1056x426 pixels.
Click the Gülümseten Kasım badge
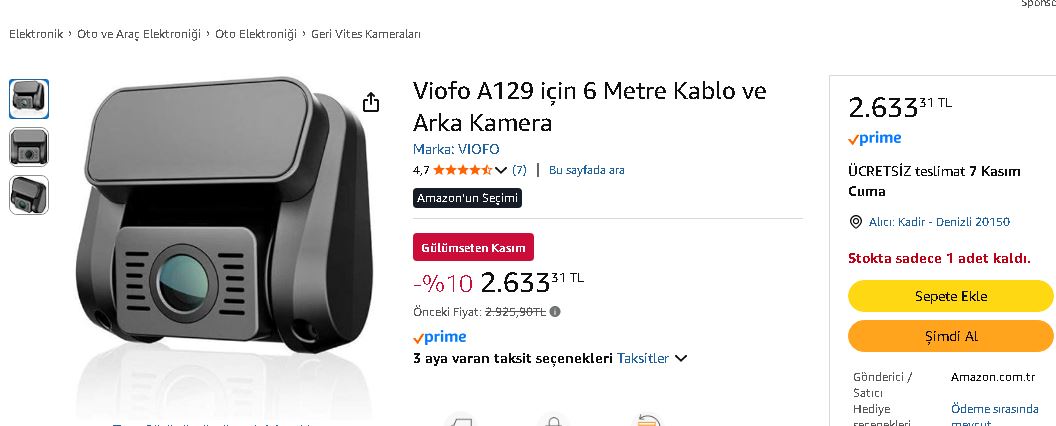[473, 248]
